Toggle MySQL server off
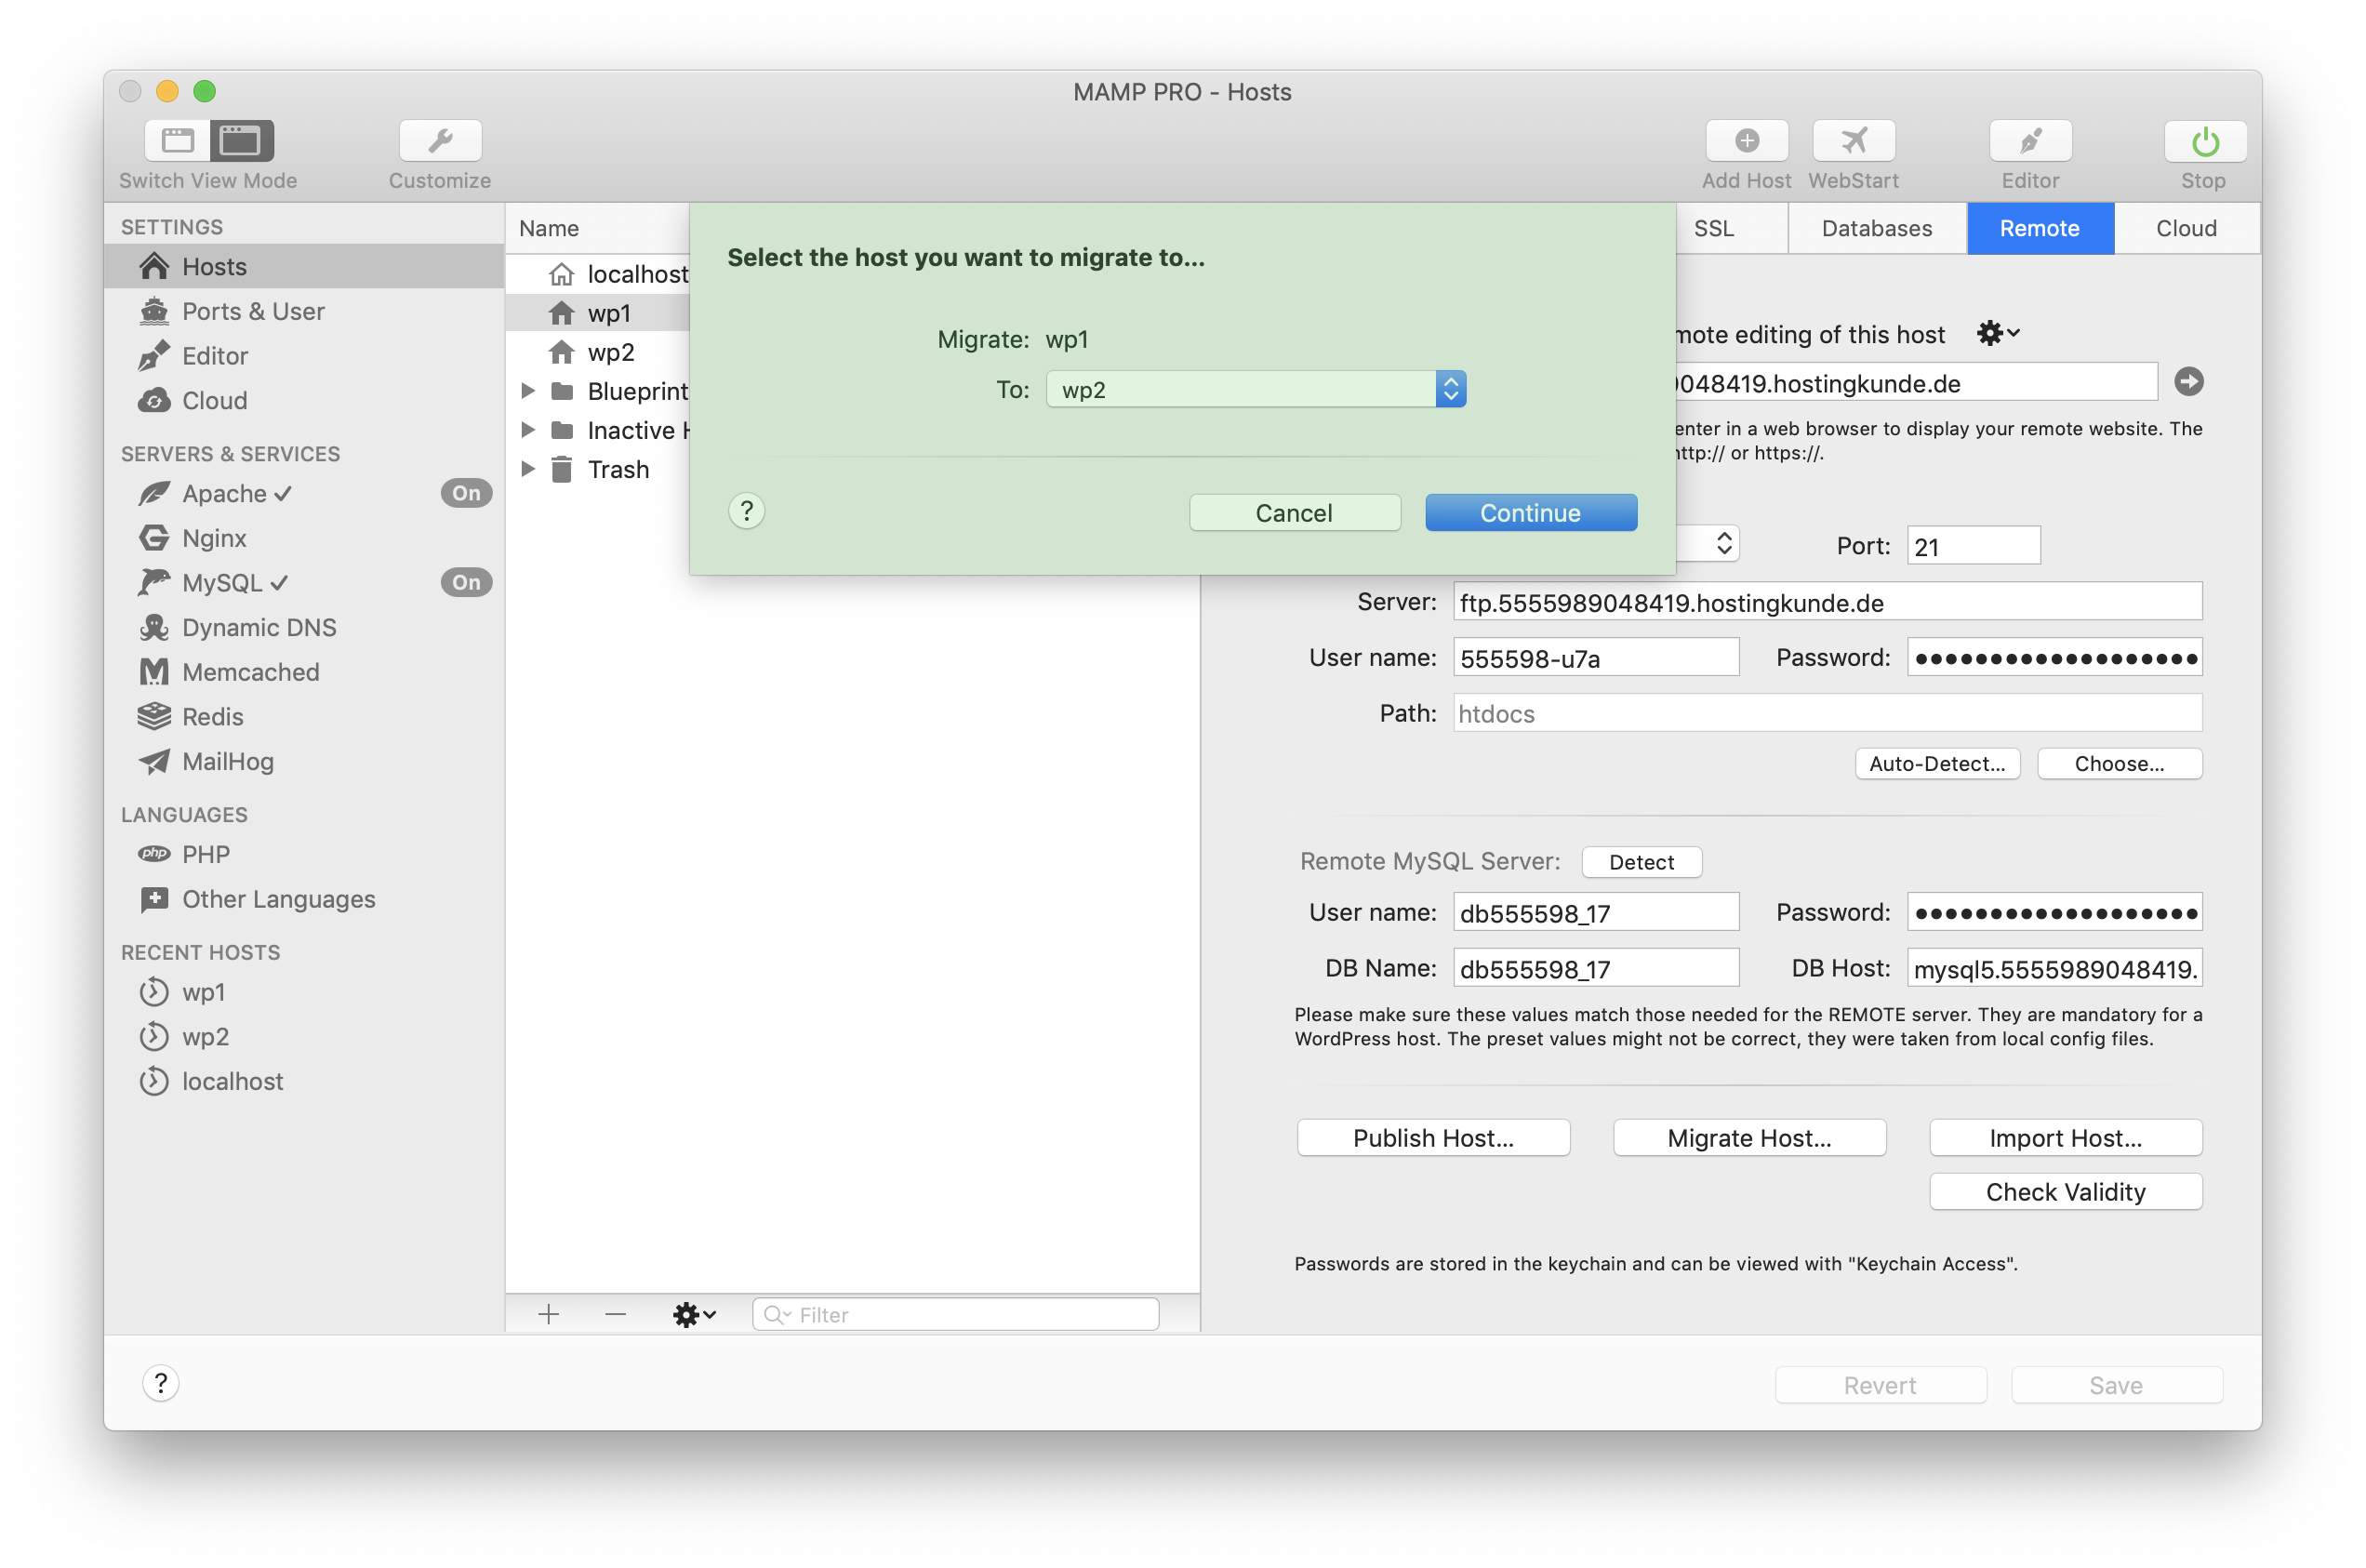 click(465, 582)
